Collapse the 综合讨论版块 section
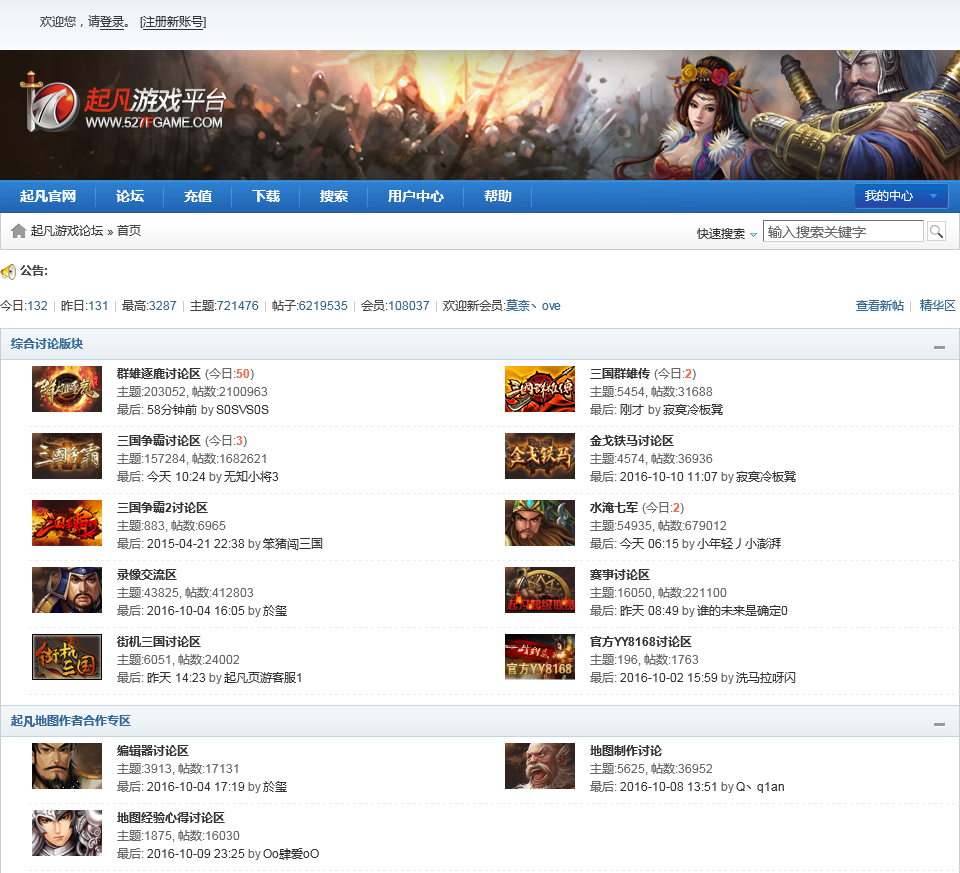This screenshot has height=873, width=960. 939,347
